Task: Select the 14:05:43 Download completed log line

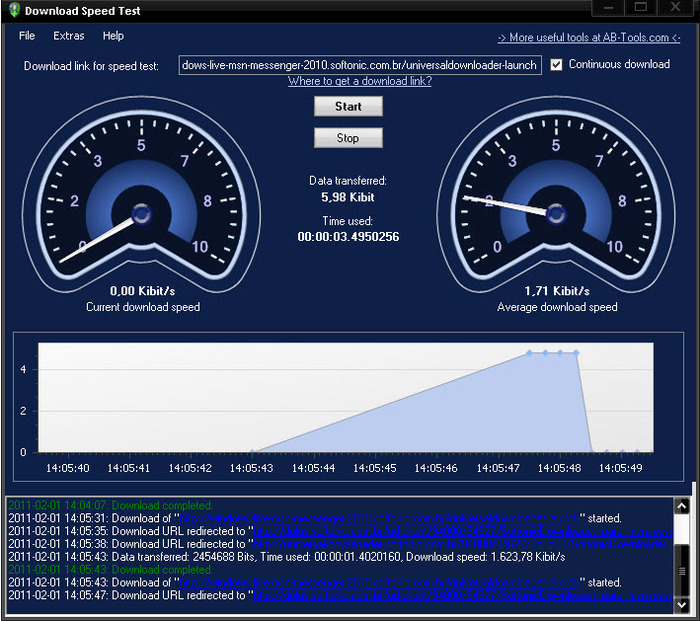Action: 110,570
